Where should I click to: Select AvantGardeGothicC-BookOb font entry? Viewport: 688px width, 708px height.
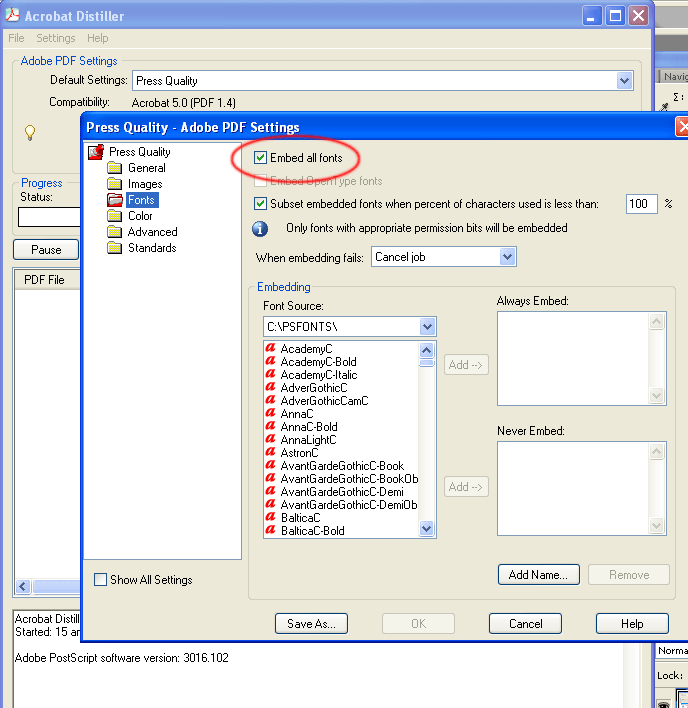(x=349, y=479)
